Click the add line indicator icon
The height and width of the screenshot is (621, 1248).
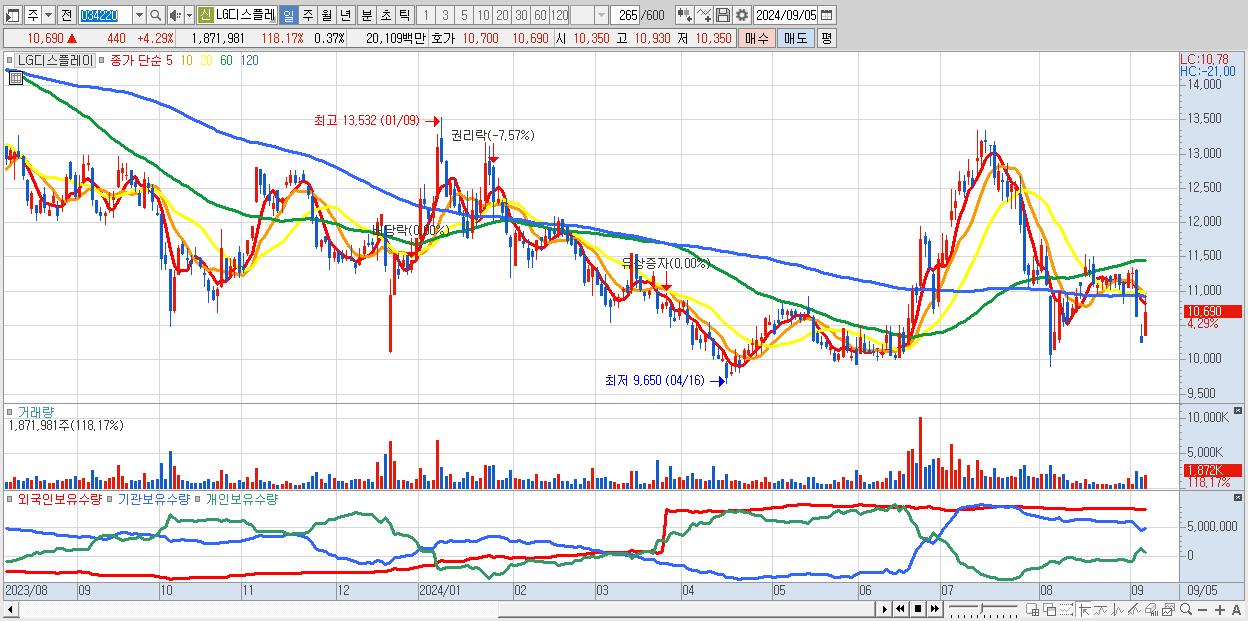click(x=704, y=15)
